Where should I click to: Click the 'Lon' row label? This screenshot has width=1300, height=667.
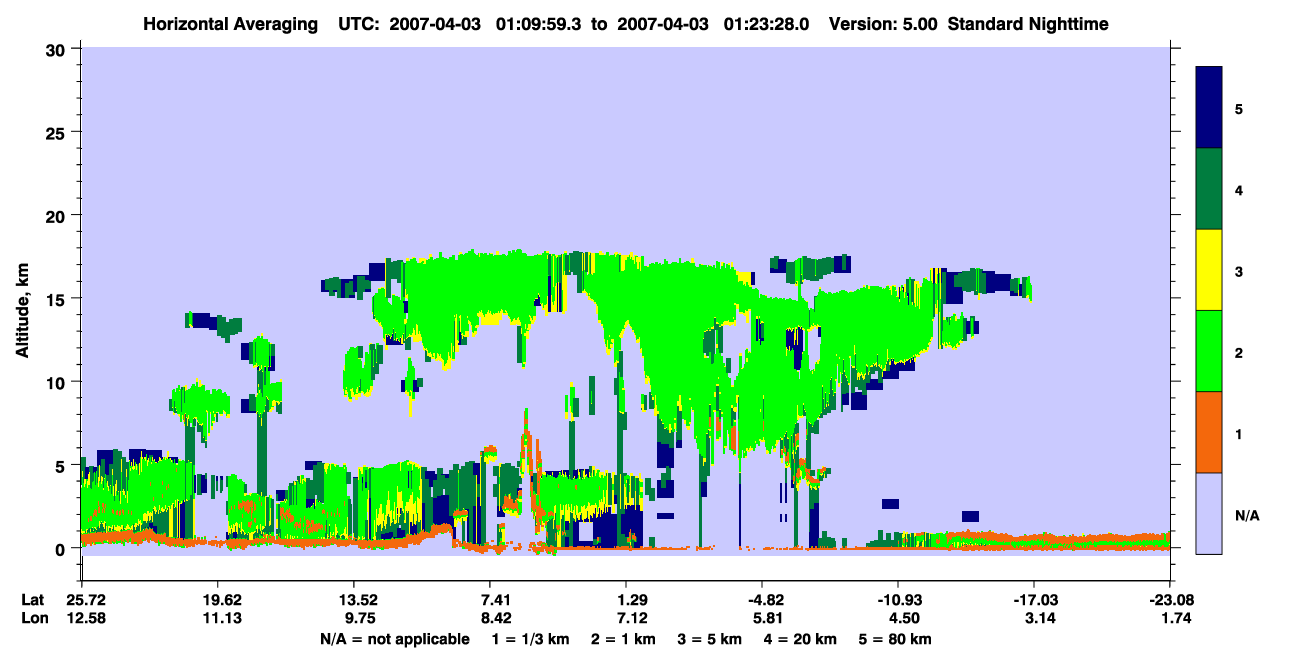click(33, 618)
